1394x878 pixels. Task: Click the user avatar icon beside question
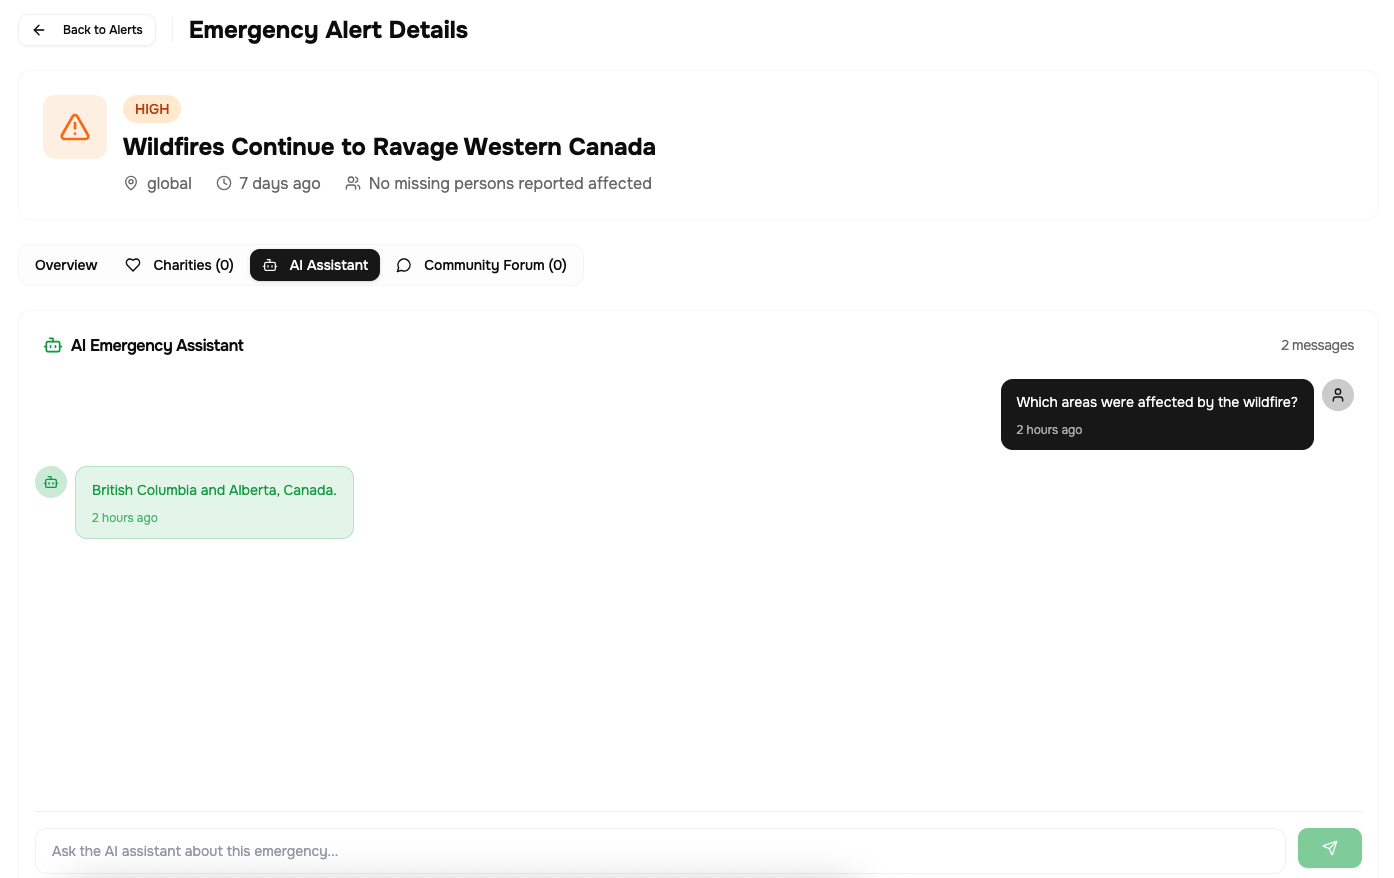coord(1337,395)
